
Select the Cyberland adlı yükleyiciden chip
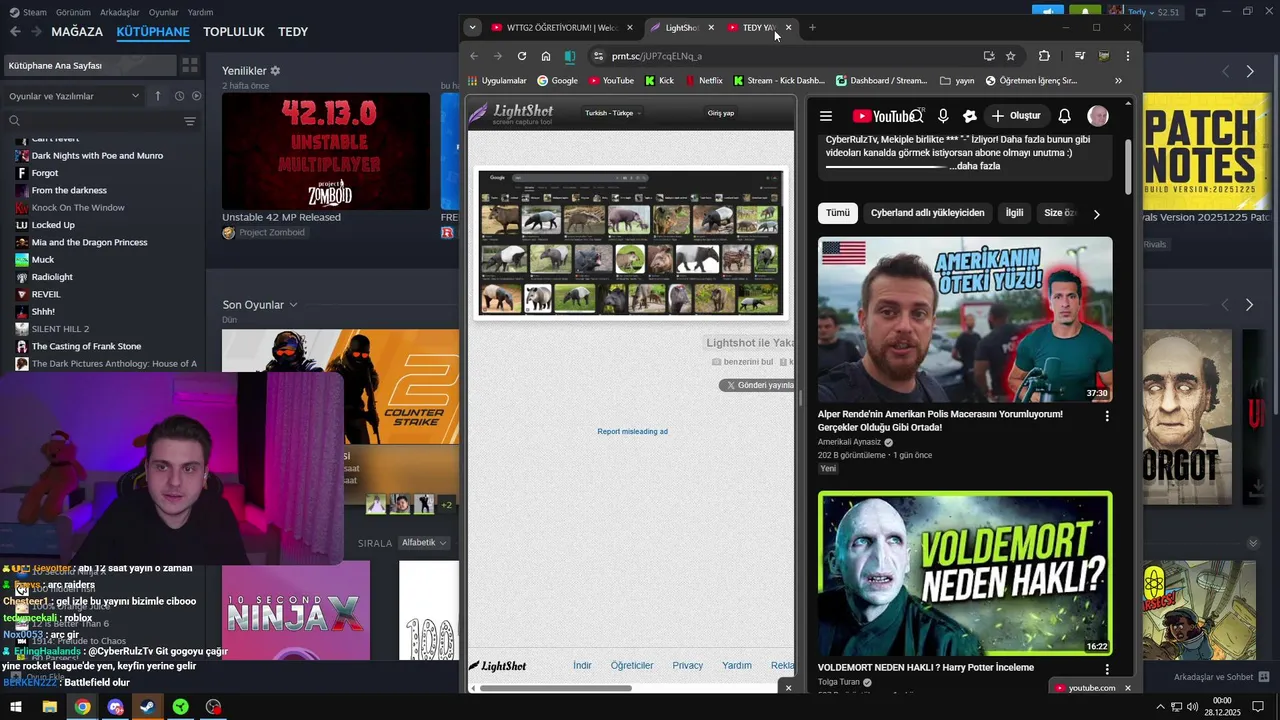927,213
